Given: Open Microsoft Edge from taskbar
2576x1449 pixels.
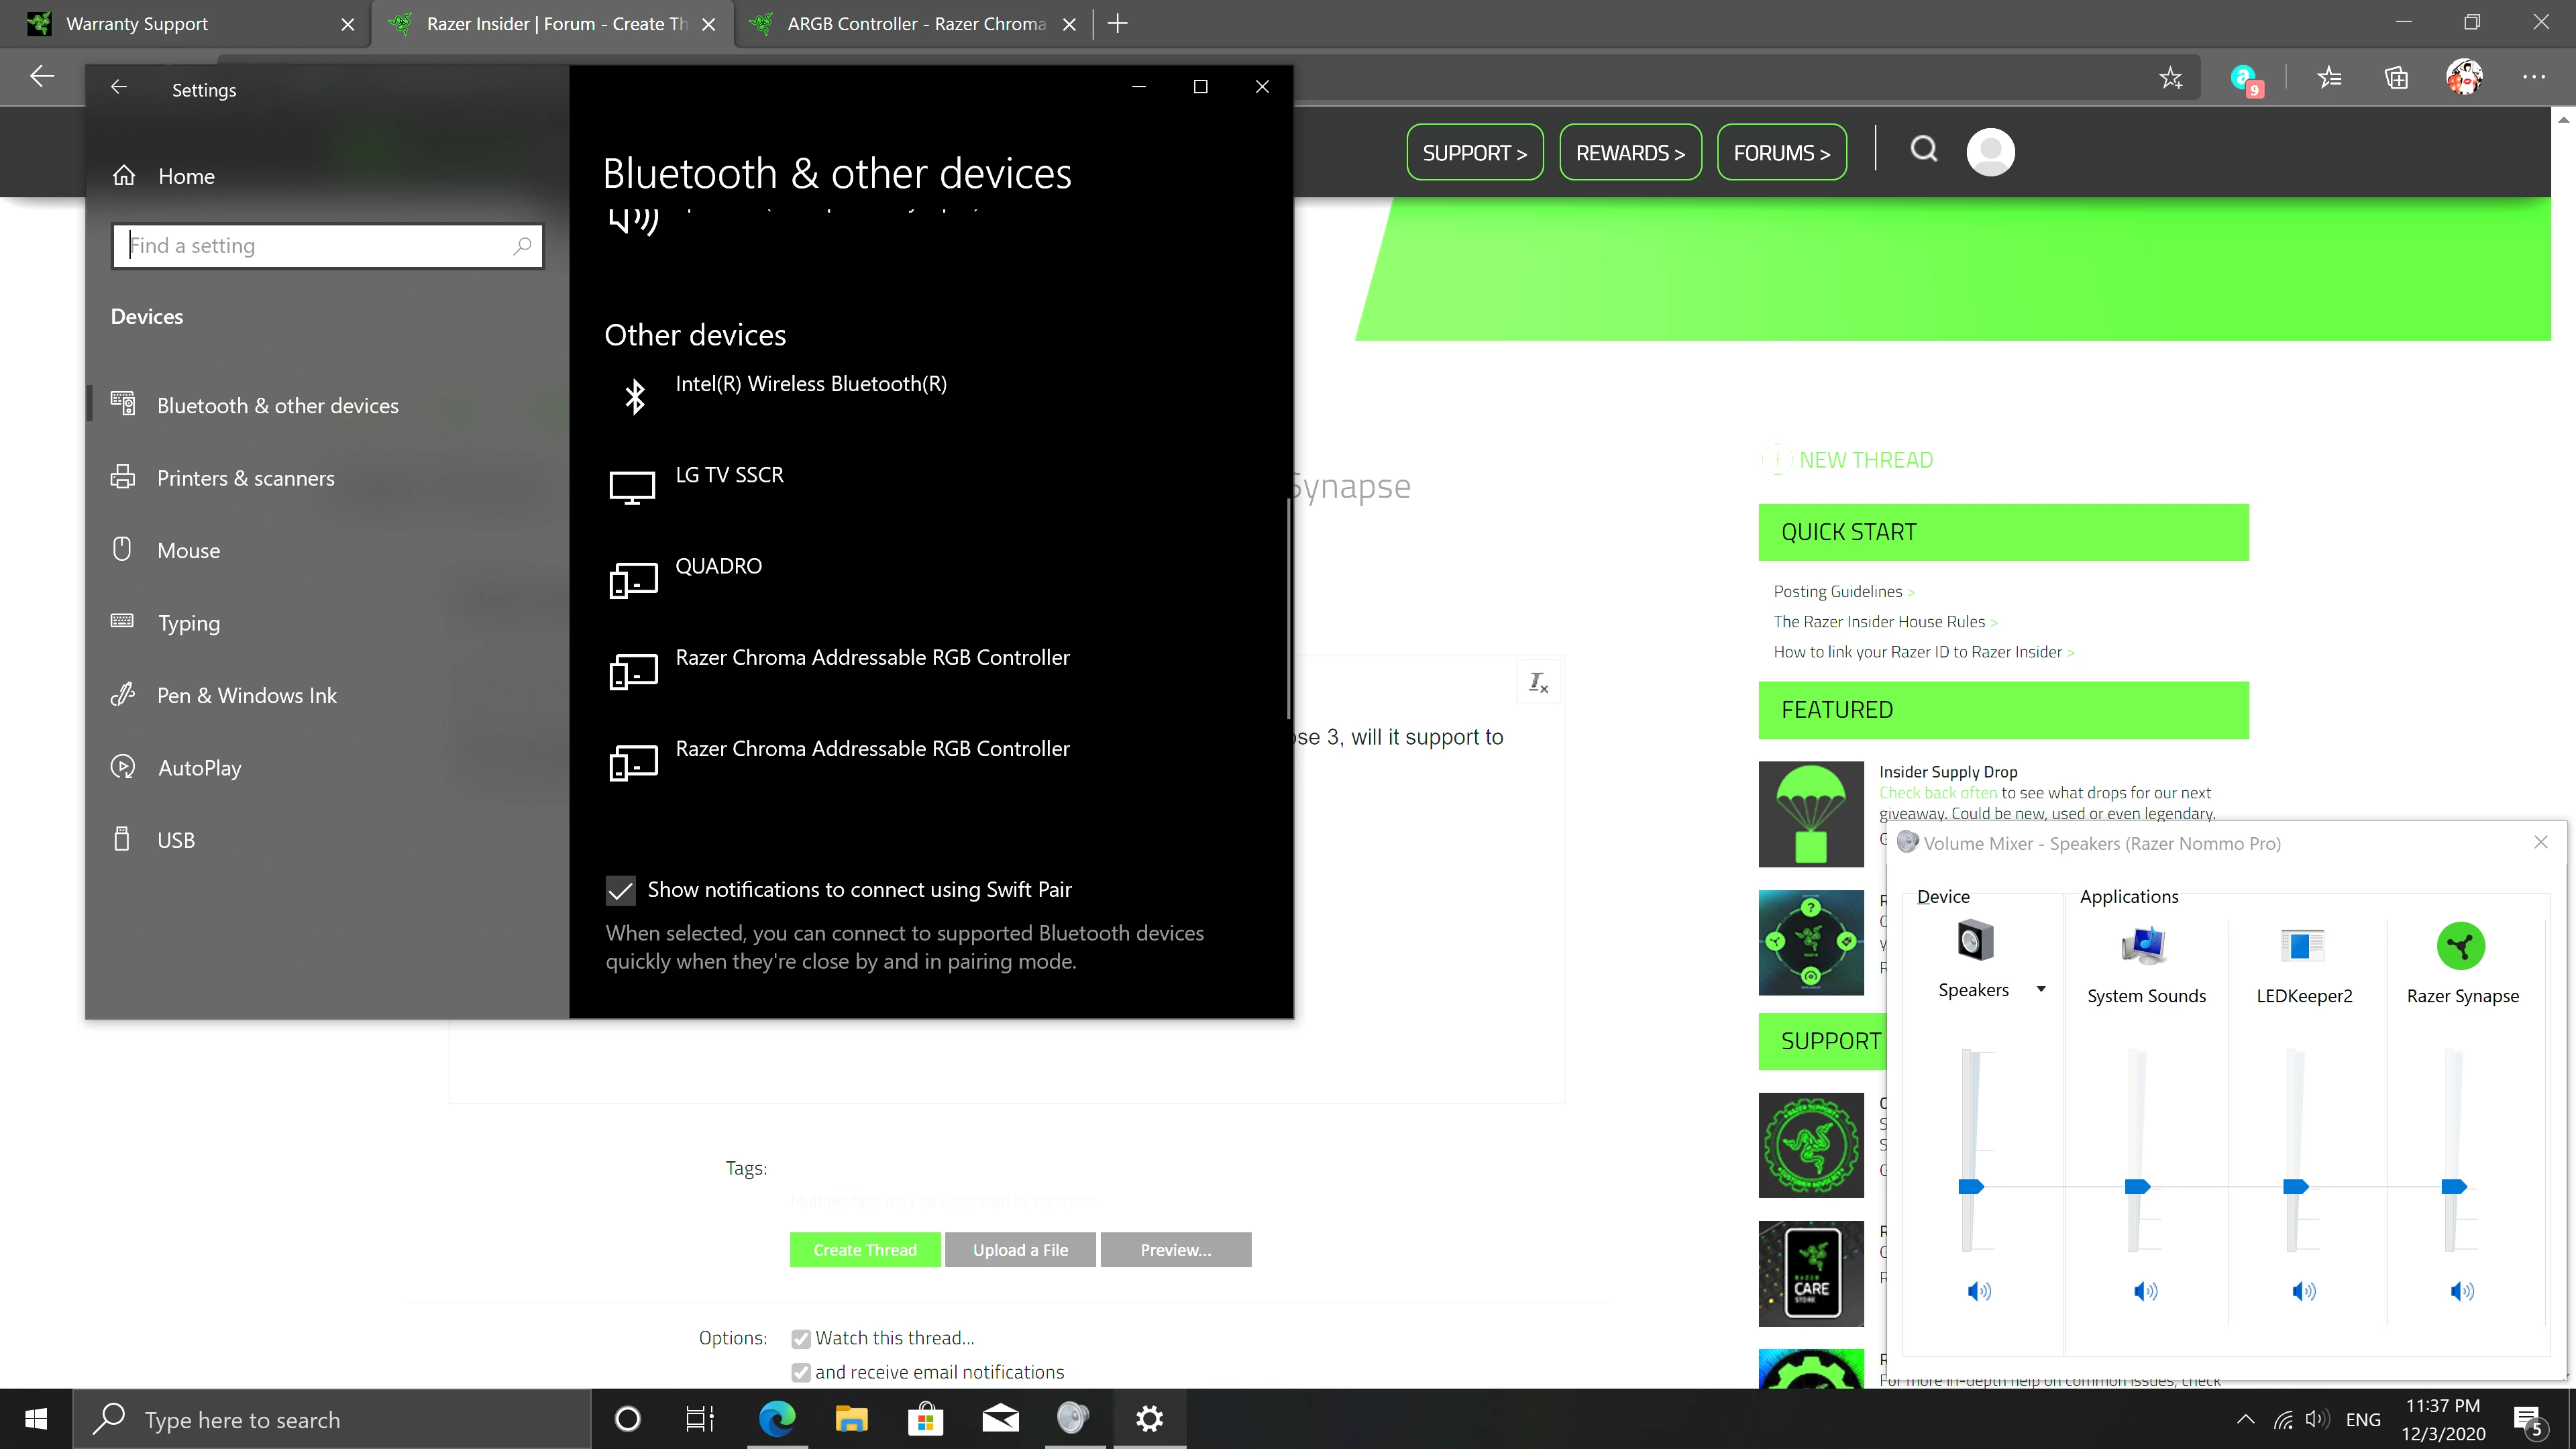Looking at the screenshot, I should [777, 1418].
